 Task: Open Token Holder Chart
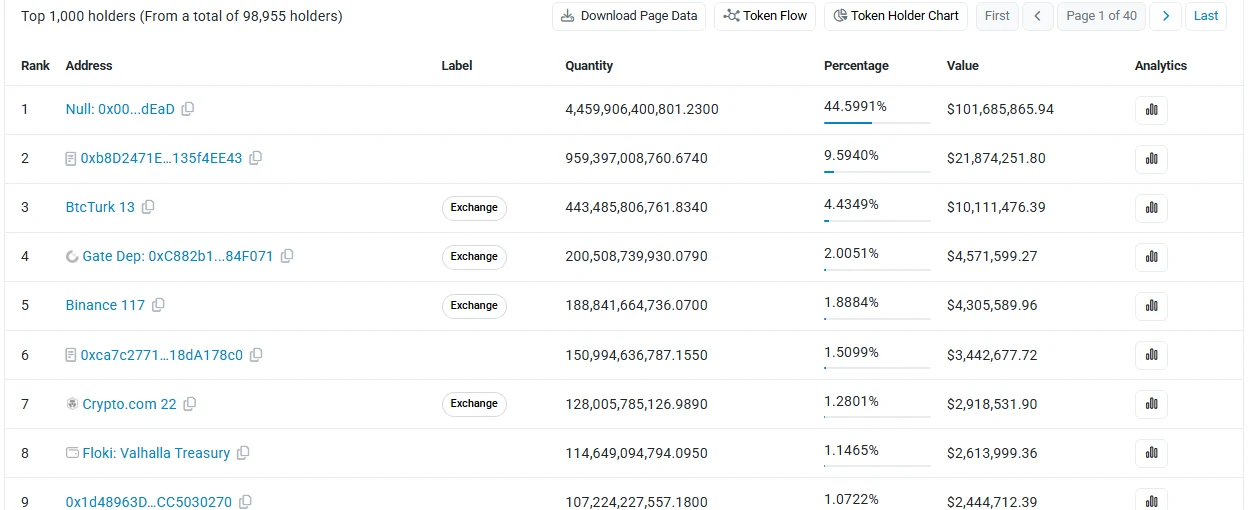(896, 16)
